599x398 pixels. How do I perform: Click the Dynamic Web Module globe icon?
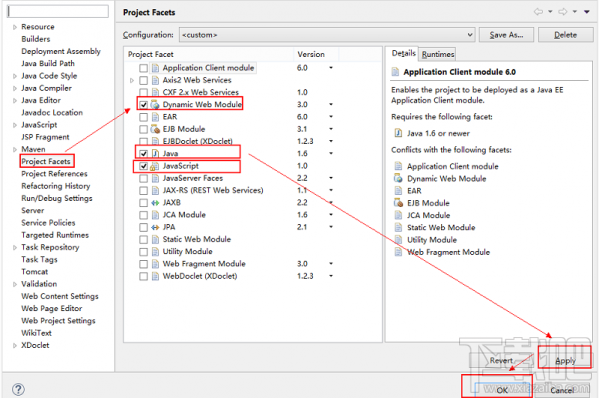155,104
